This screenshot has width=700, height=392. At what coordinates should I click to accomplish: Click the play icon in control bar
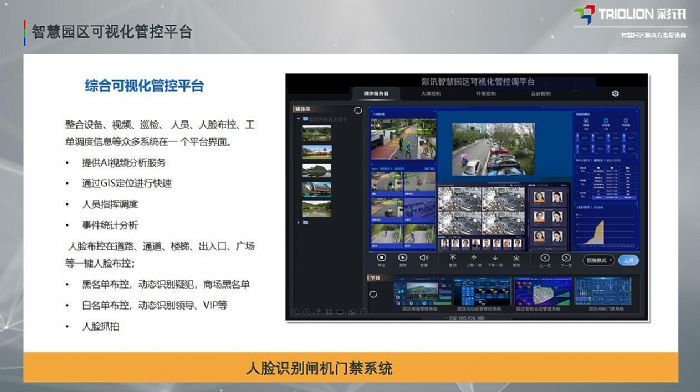pyautogui.click(x=402, y=258)
